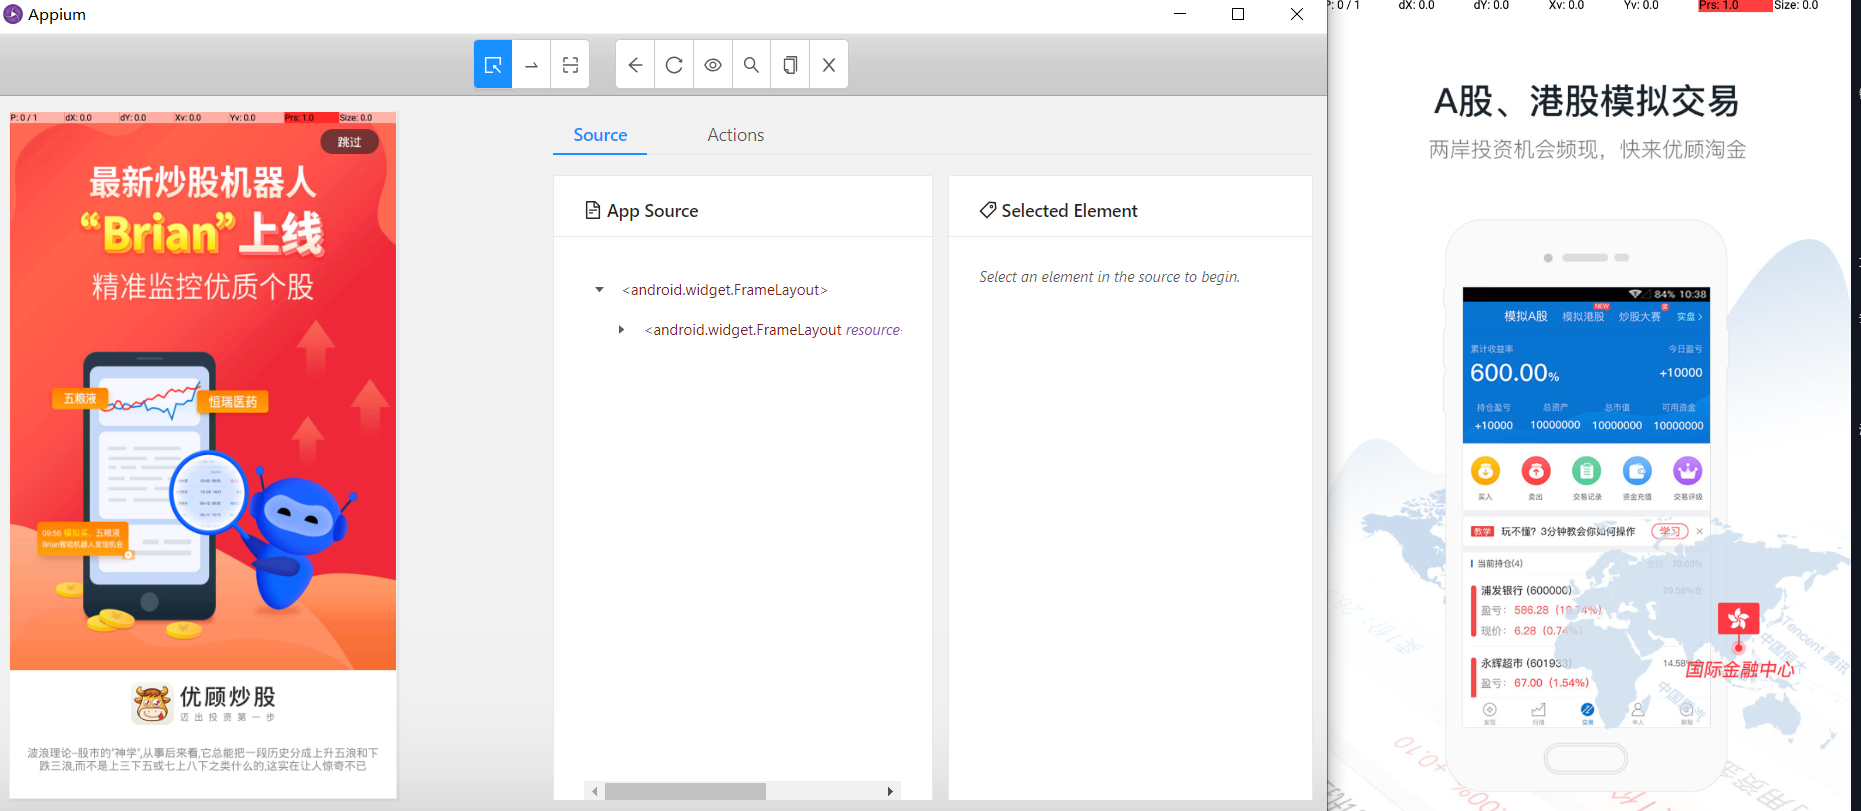Click the A股、港股模拟交易 heading in emulator window
The image size is (1861, 811).
click(1586, 102)
